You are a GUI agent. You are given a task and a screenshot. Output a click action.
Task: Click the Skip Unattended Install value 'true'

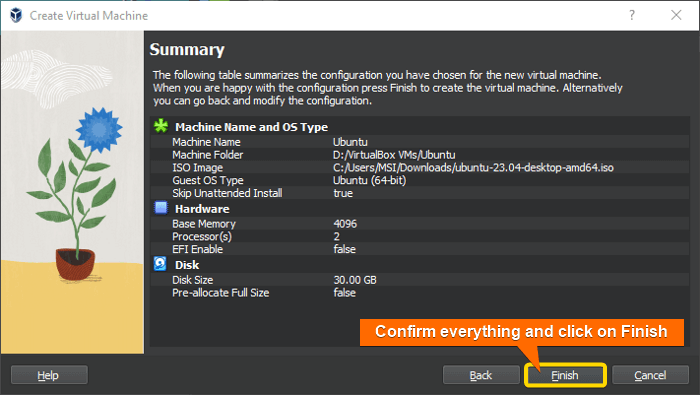[x=343, y=193]
